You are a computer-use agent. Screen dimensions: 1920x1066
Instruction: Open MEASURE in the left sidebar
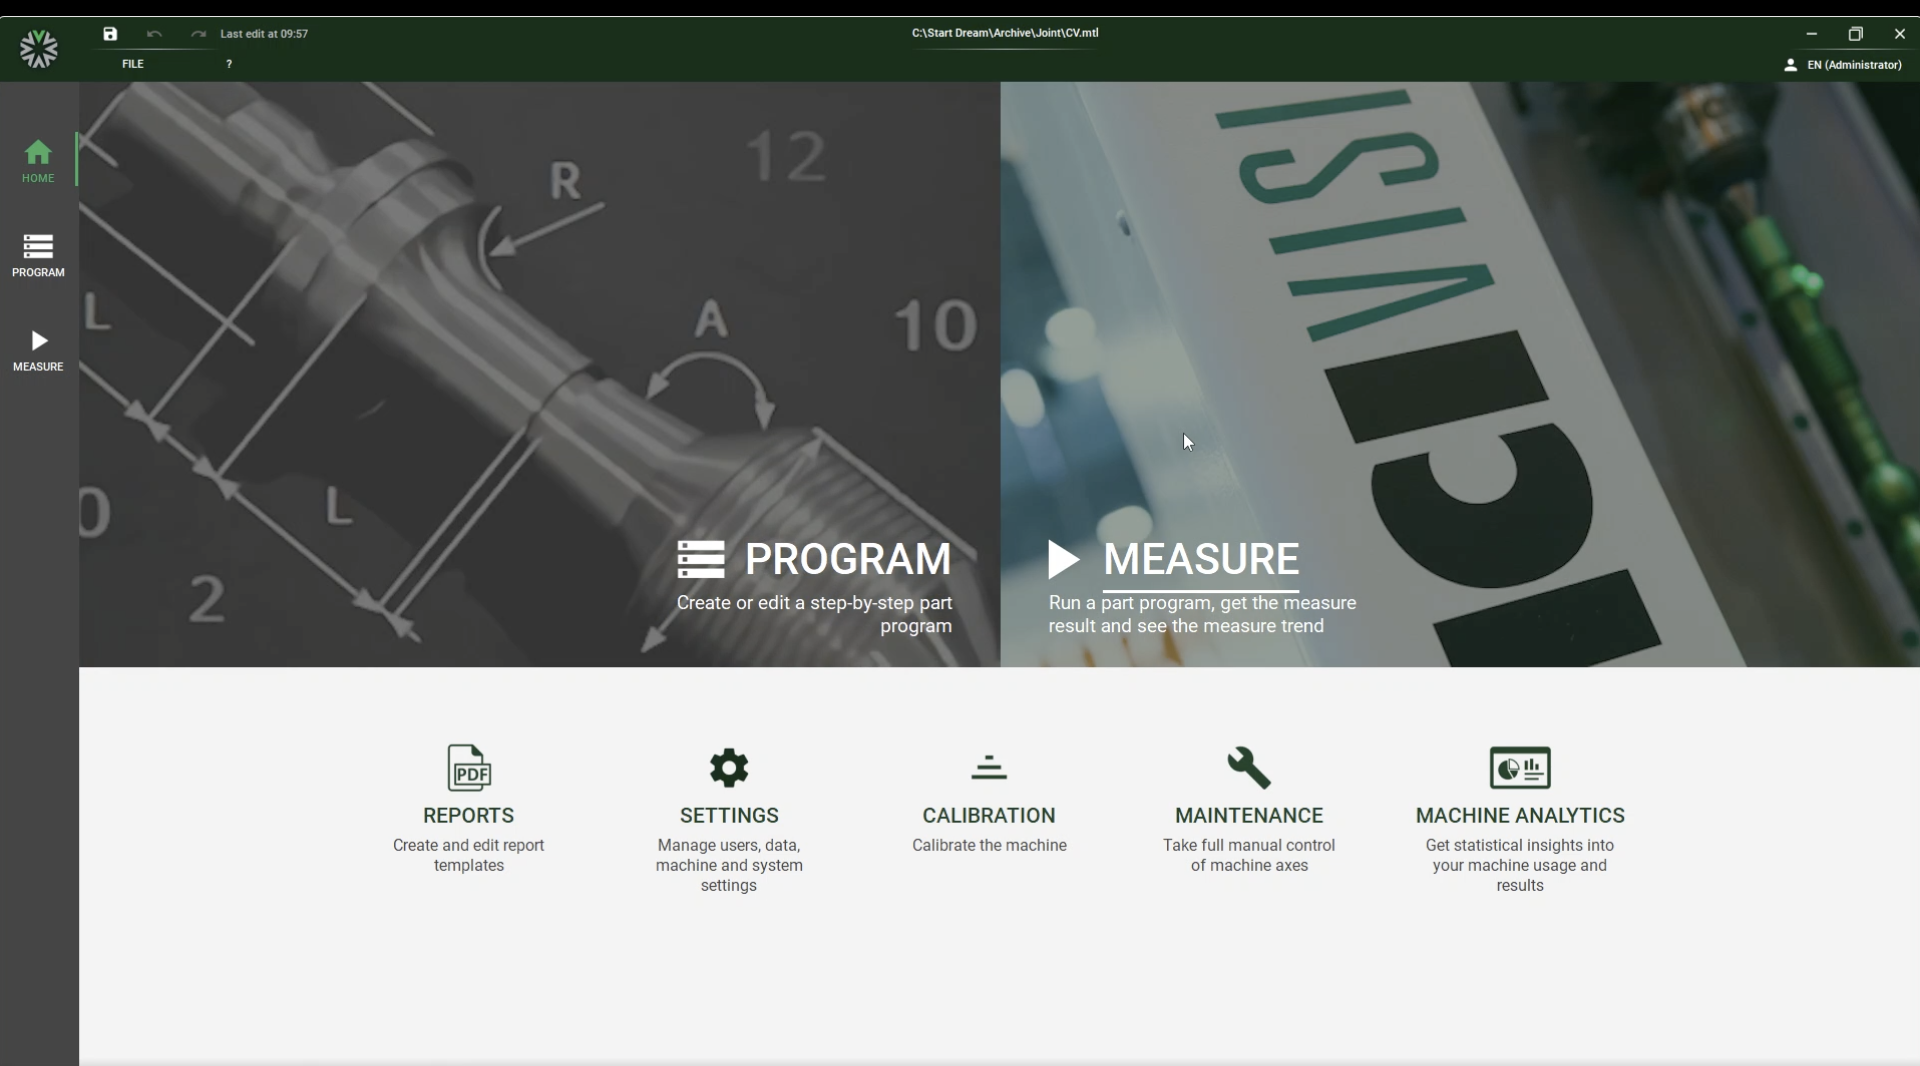[38, 350]
